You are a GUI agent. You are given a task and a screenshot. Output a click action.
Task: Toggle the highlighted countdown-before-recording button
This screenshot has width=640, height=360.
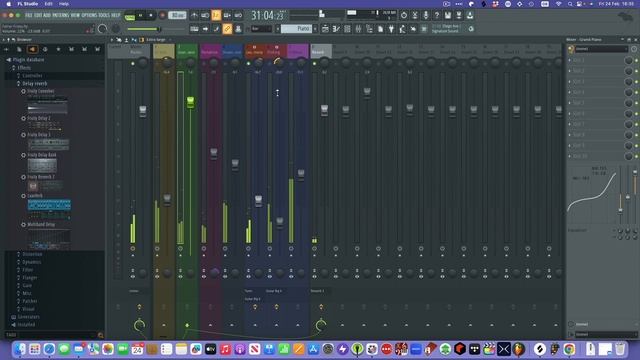pos(216,16)
